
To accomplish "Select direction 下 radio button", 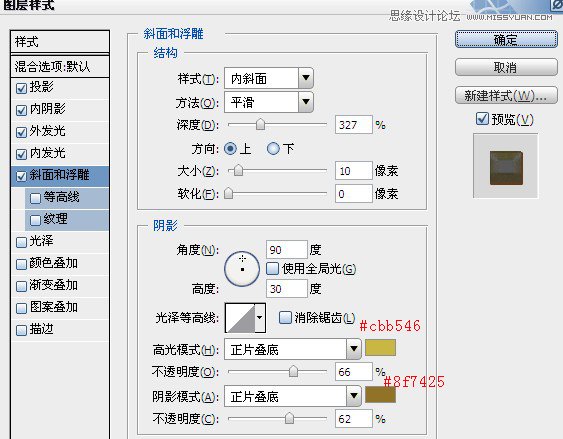I will pyautogui.click(x=273, y=148).
